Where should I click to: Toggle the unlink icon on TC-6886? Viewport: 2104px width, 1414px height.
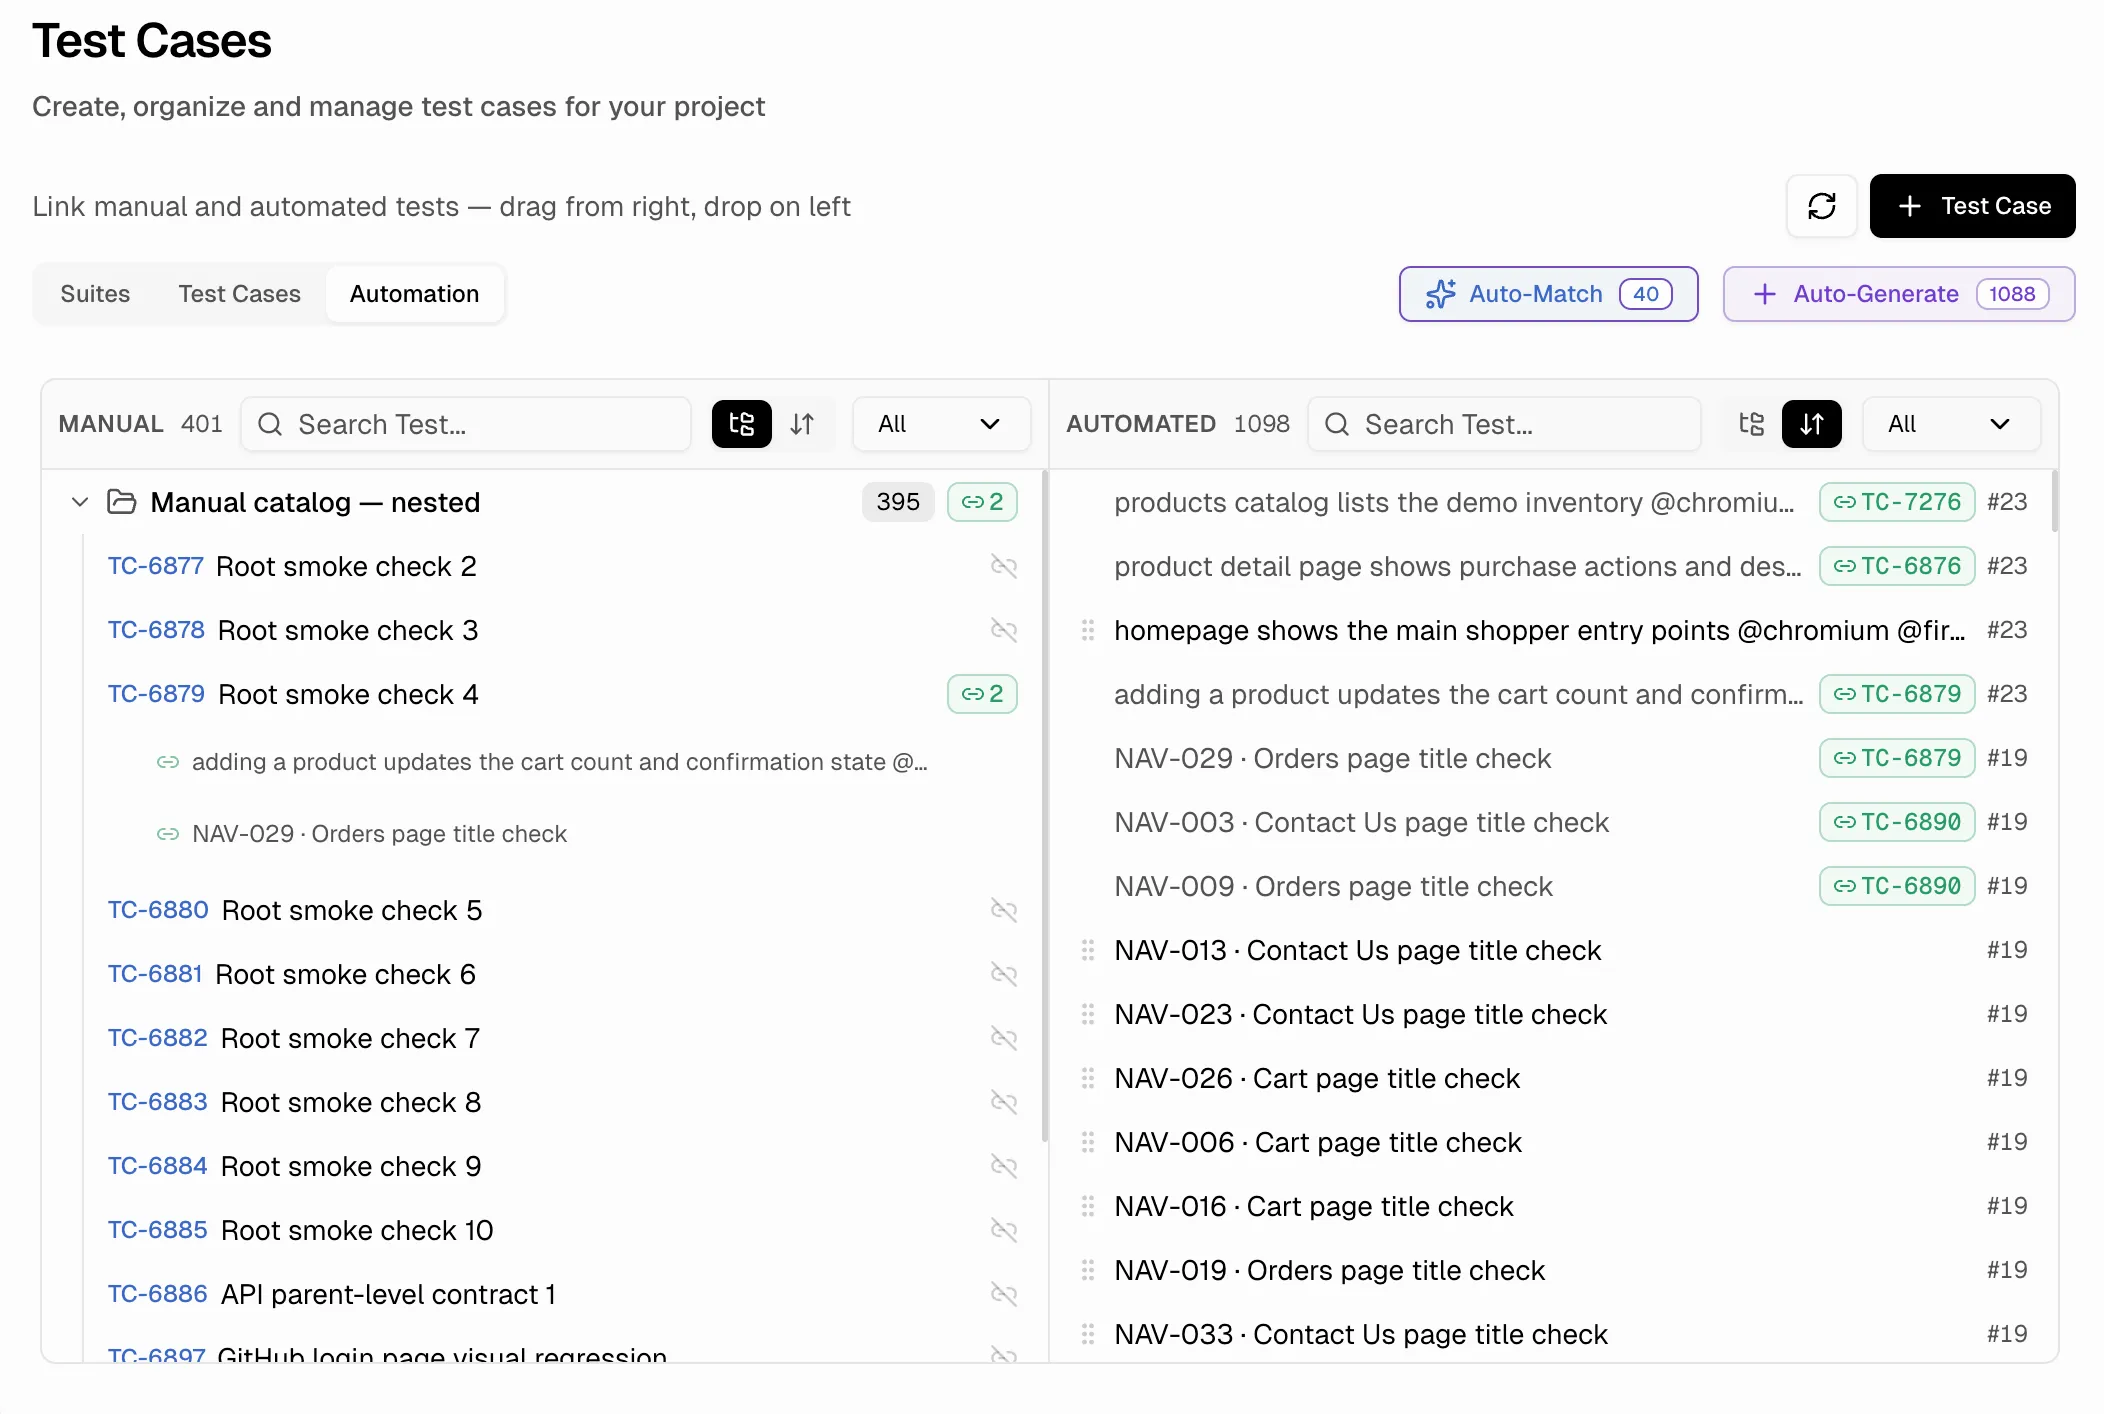click(1004, 1293)
